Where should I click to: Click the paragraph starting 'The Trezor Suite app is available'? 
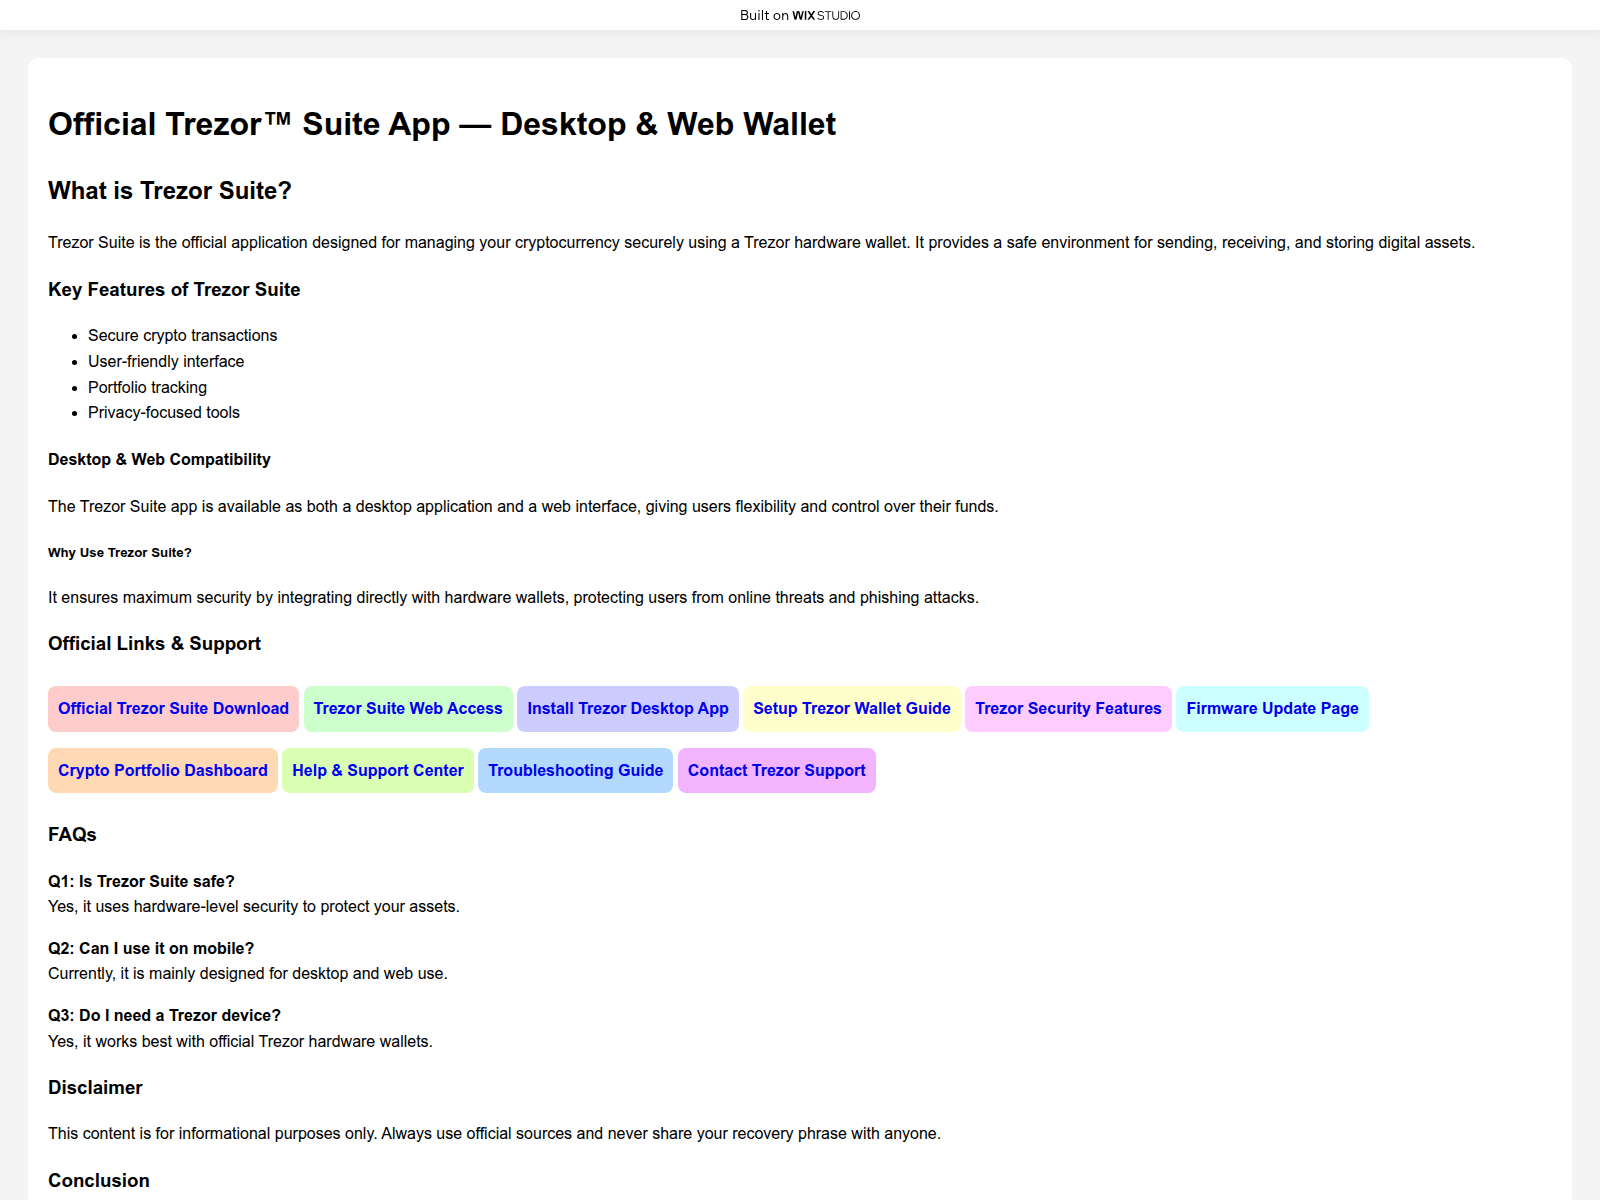tap(523, 507)
